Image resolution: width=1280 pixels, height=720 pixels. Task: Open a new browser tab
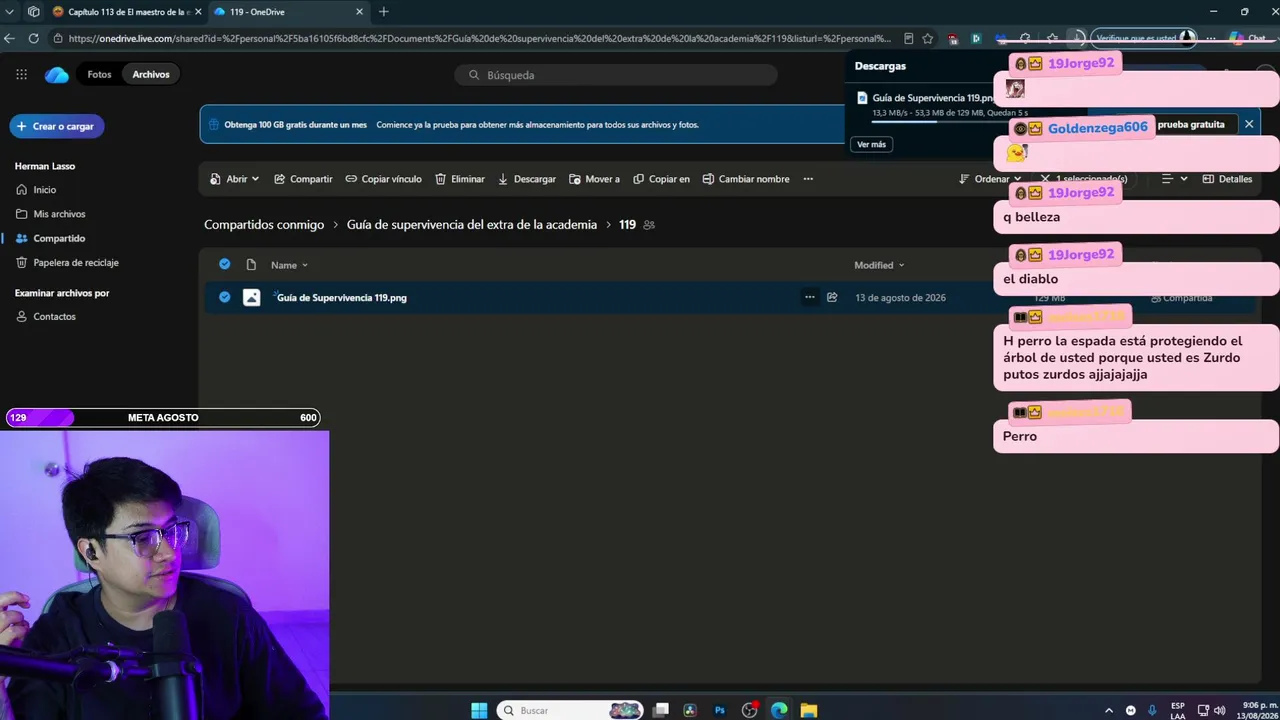pos(384,12)
